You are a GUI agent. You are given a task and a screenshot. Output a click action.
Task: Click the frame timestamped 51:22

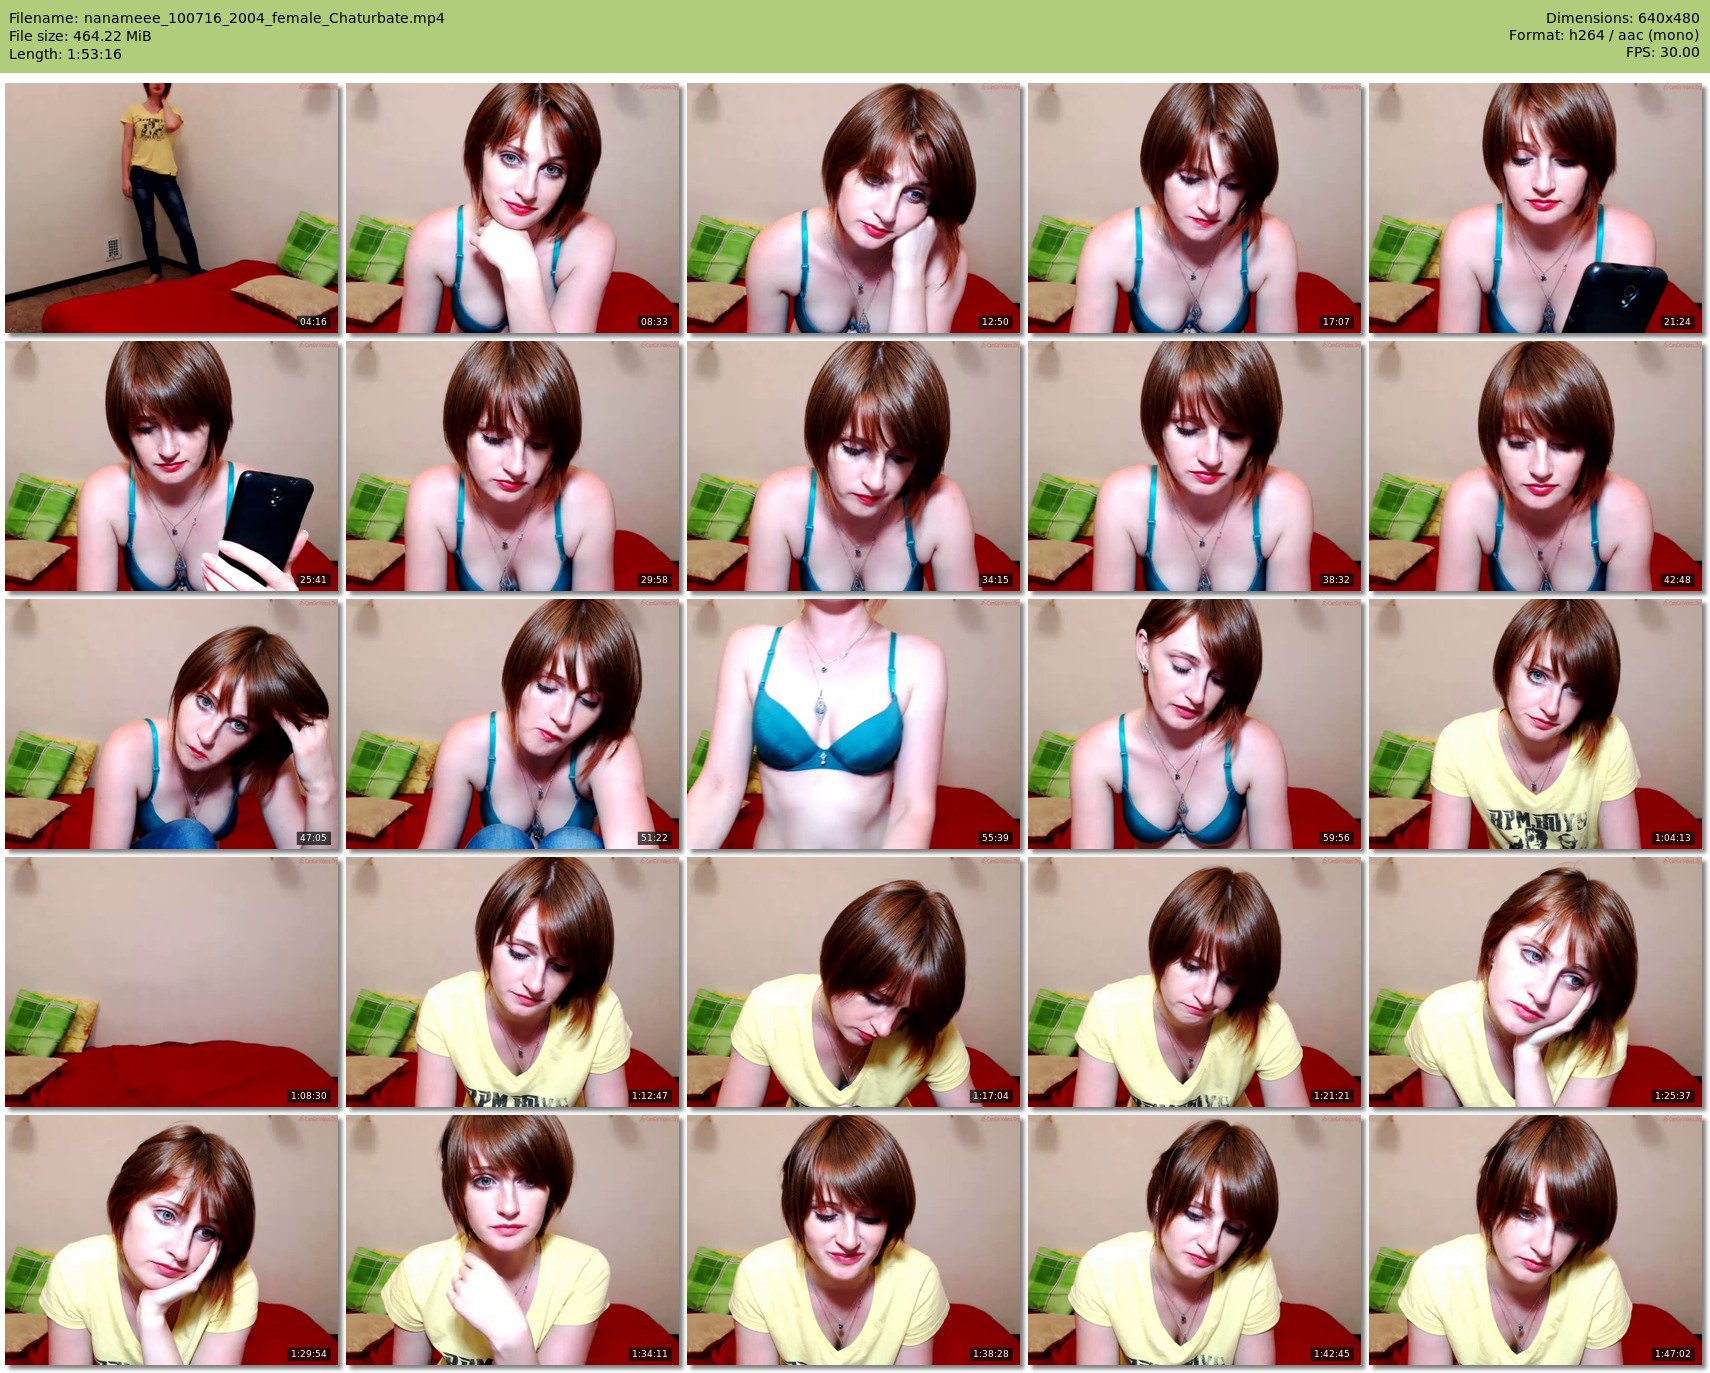click(x=513, y=724)
